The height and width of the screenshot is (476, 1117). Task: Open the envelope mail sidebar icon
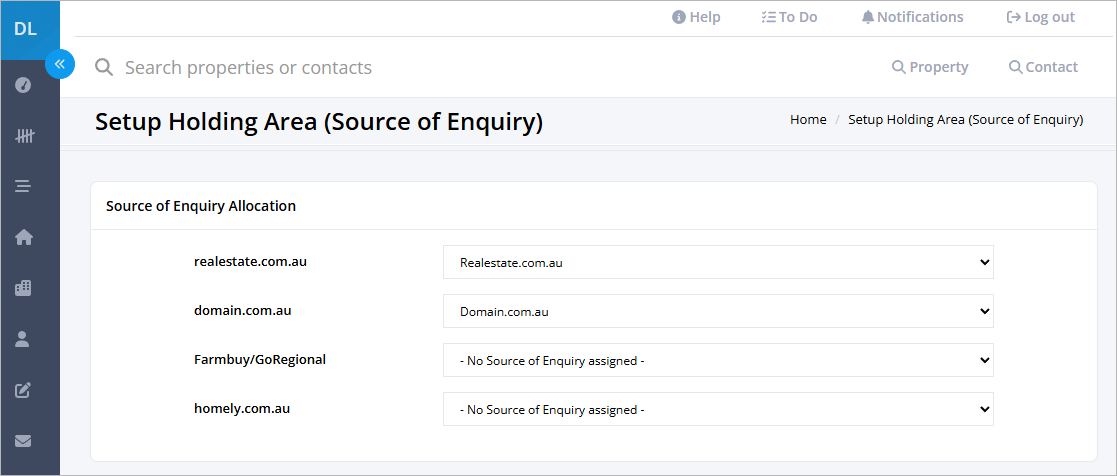tap(24, 441)
